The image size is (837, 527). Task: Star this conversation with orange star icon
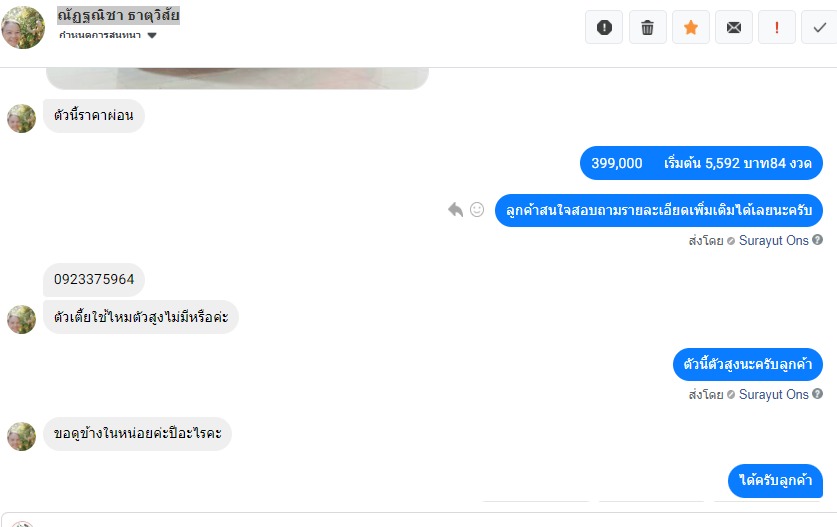click(x=691, y=27)
